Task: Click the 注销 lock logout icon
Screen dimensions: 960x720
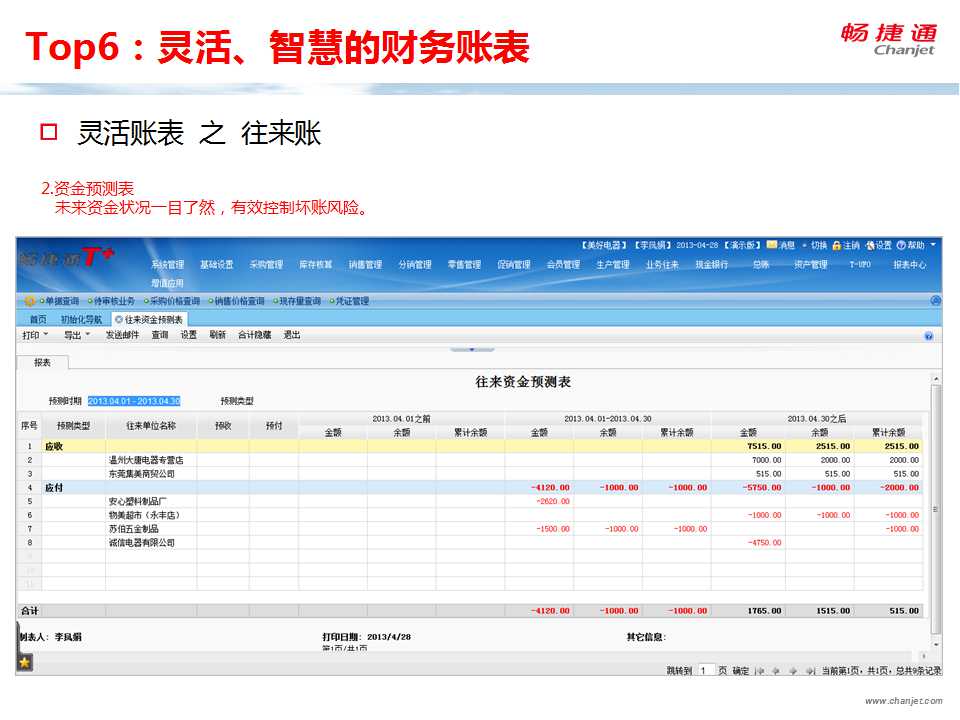Action: (x=838, y=245)
